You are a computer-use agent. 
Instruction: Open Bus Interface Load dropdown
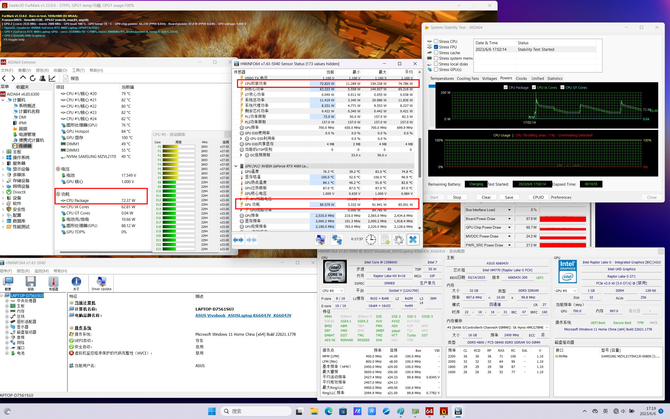coord(509,210)
